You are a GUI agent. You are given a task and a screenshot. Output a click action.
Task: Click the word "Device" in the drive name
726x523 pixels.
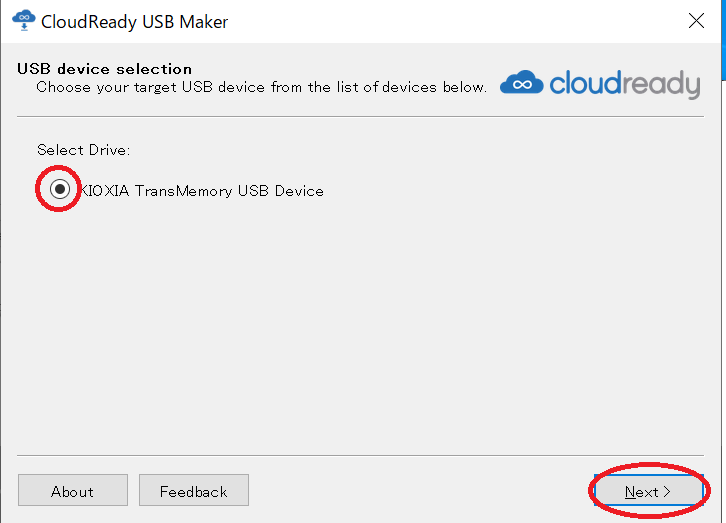(x=299, y=191)
